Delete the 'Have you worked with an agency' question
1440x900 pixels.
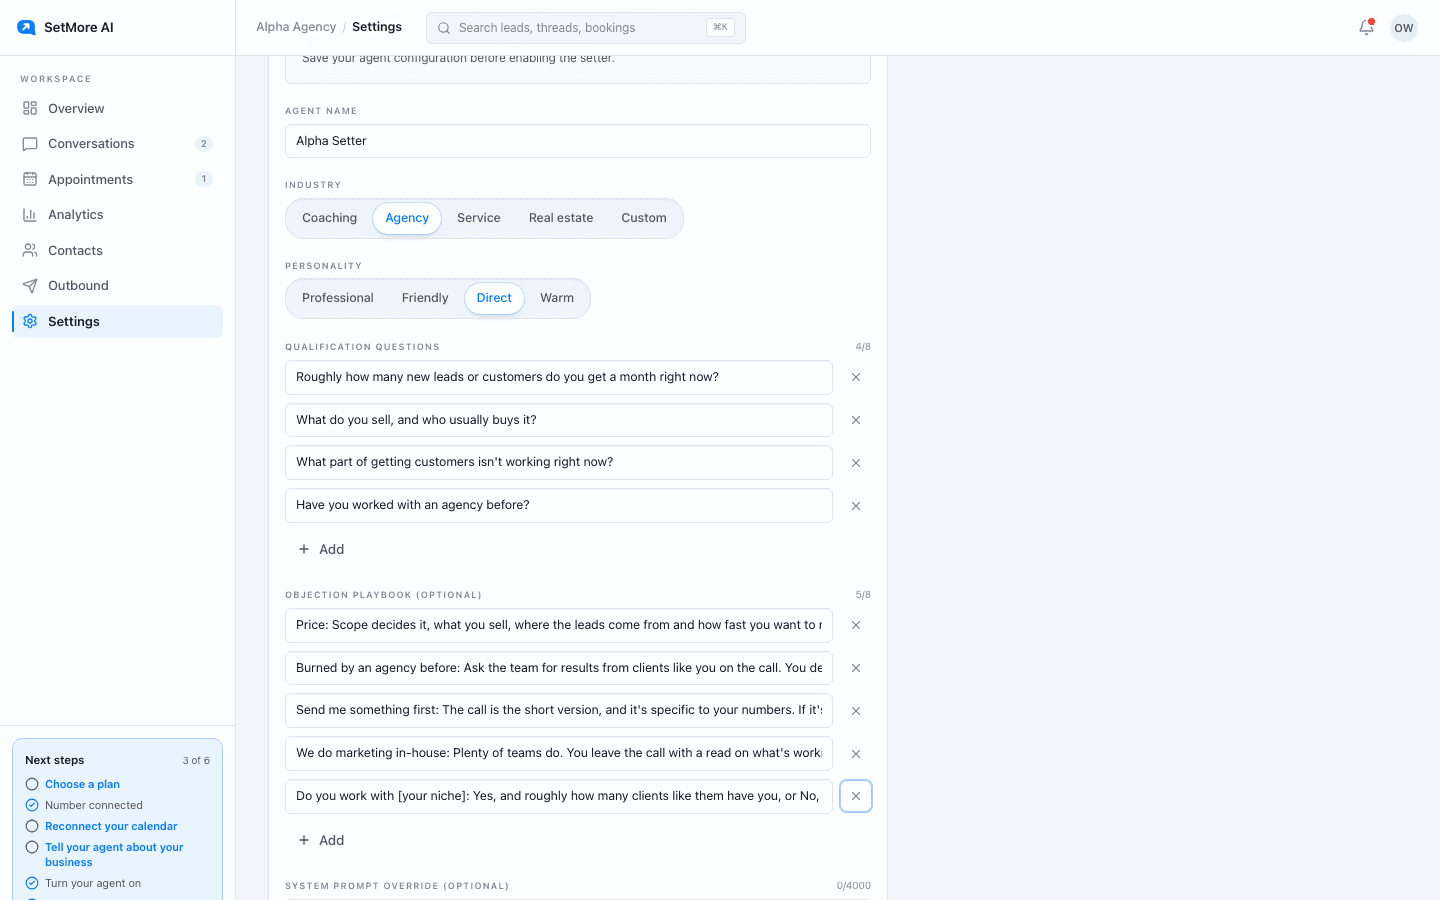[x=856, y=506]
